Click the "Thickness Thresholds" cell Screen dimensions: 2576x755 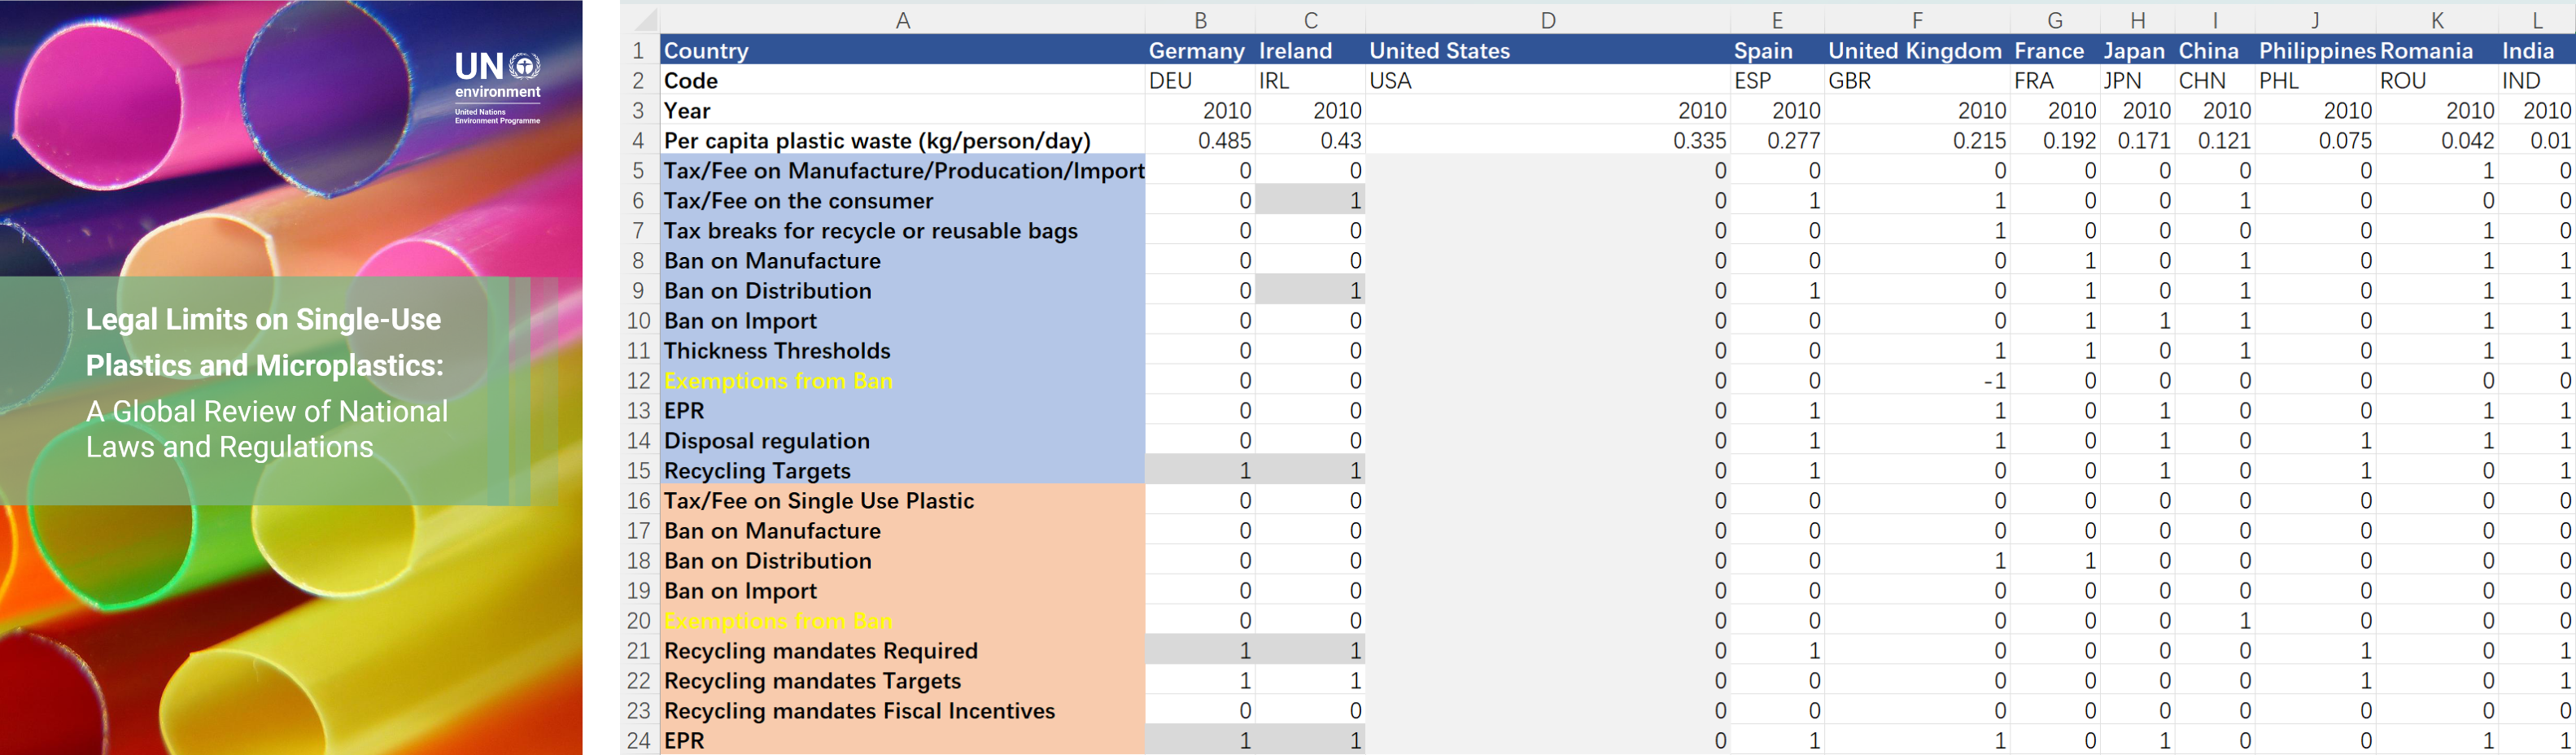(x=902, y=351)
